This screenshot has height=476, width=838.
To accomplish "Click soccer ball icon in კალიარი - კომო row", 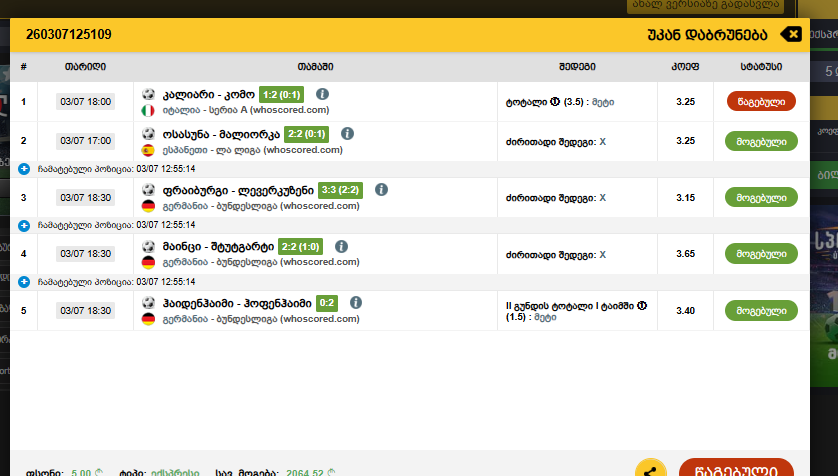I will click(148, 95).
